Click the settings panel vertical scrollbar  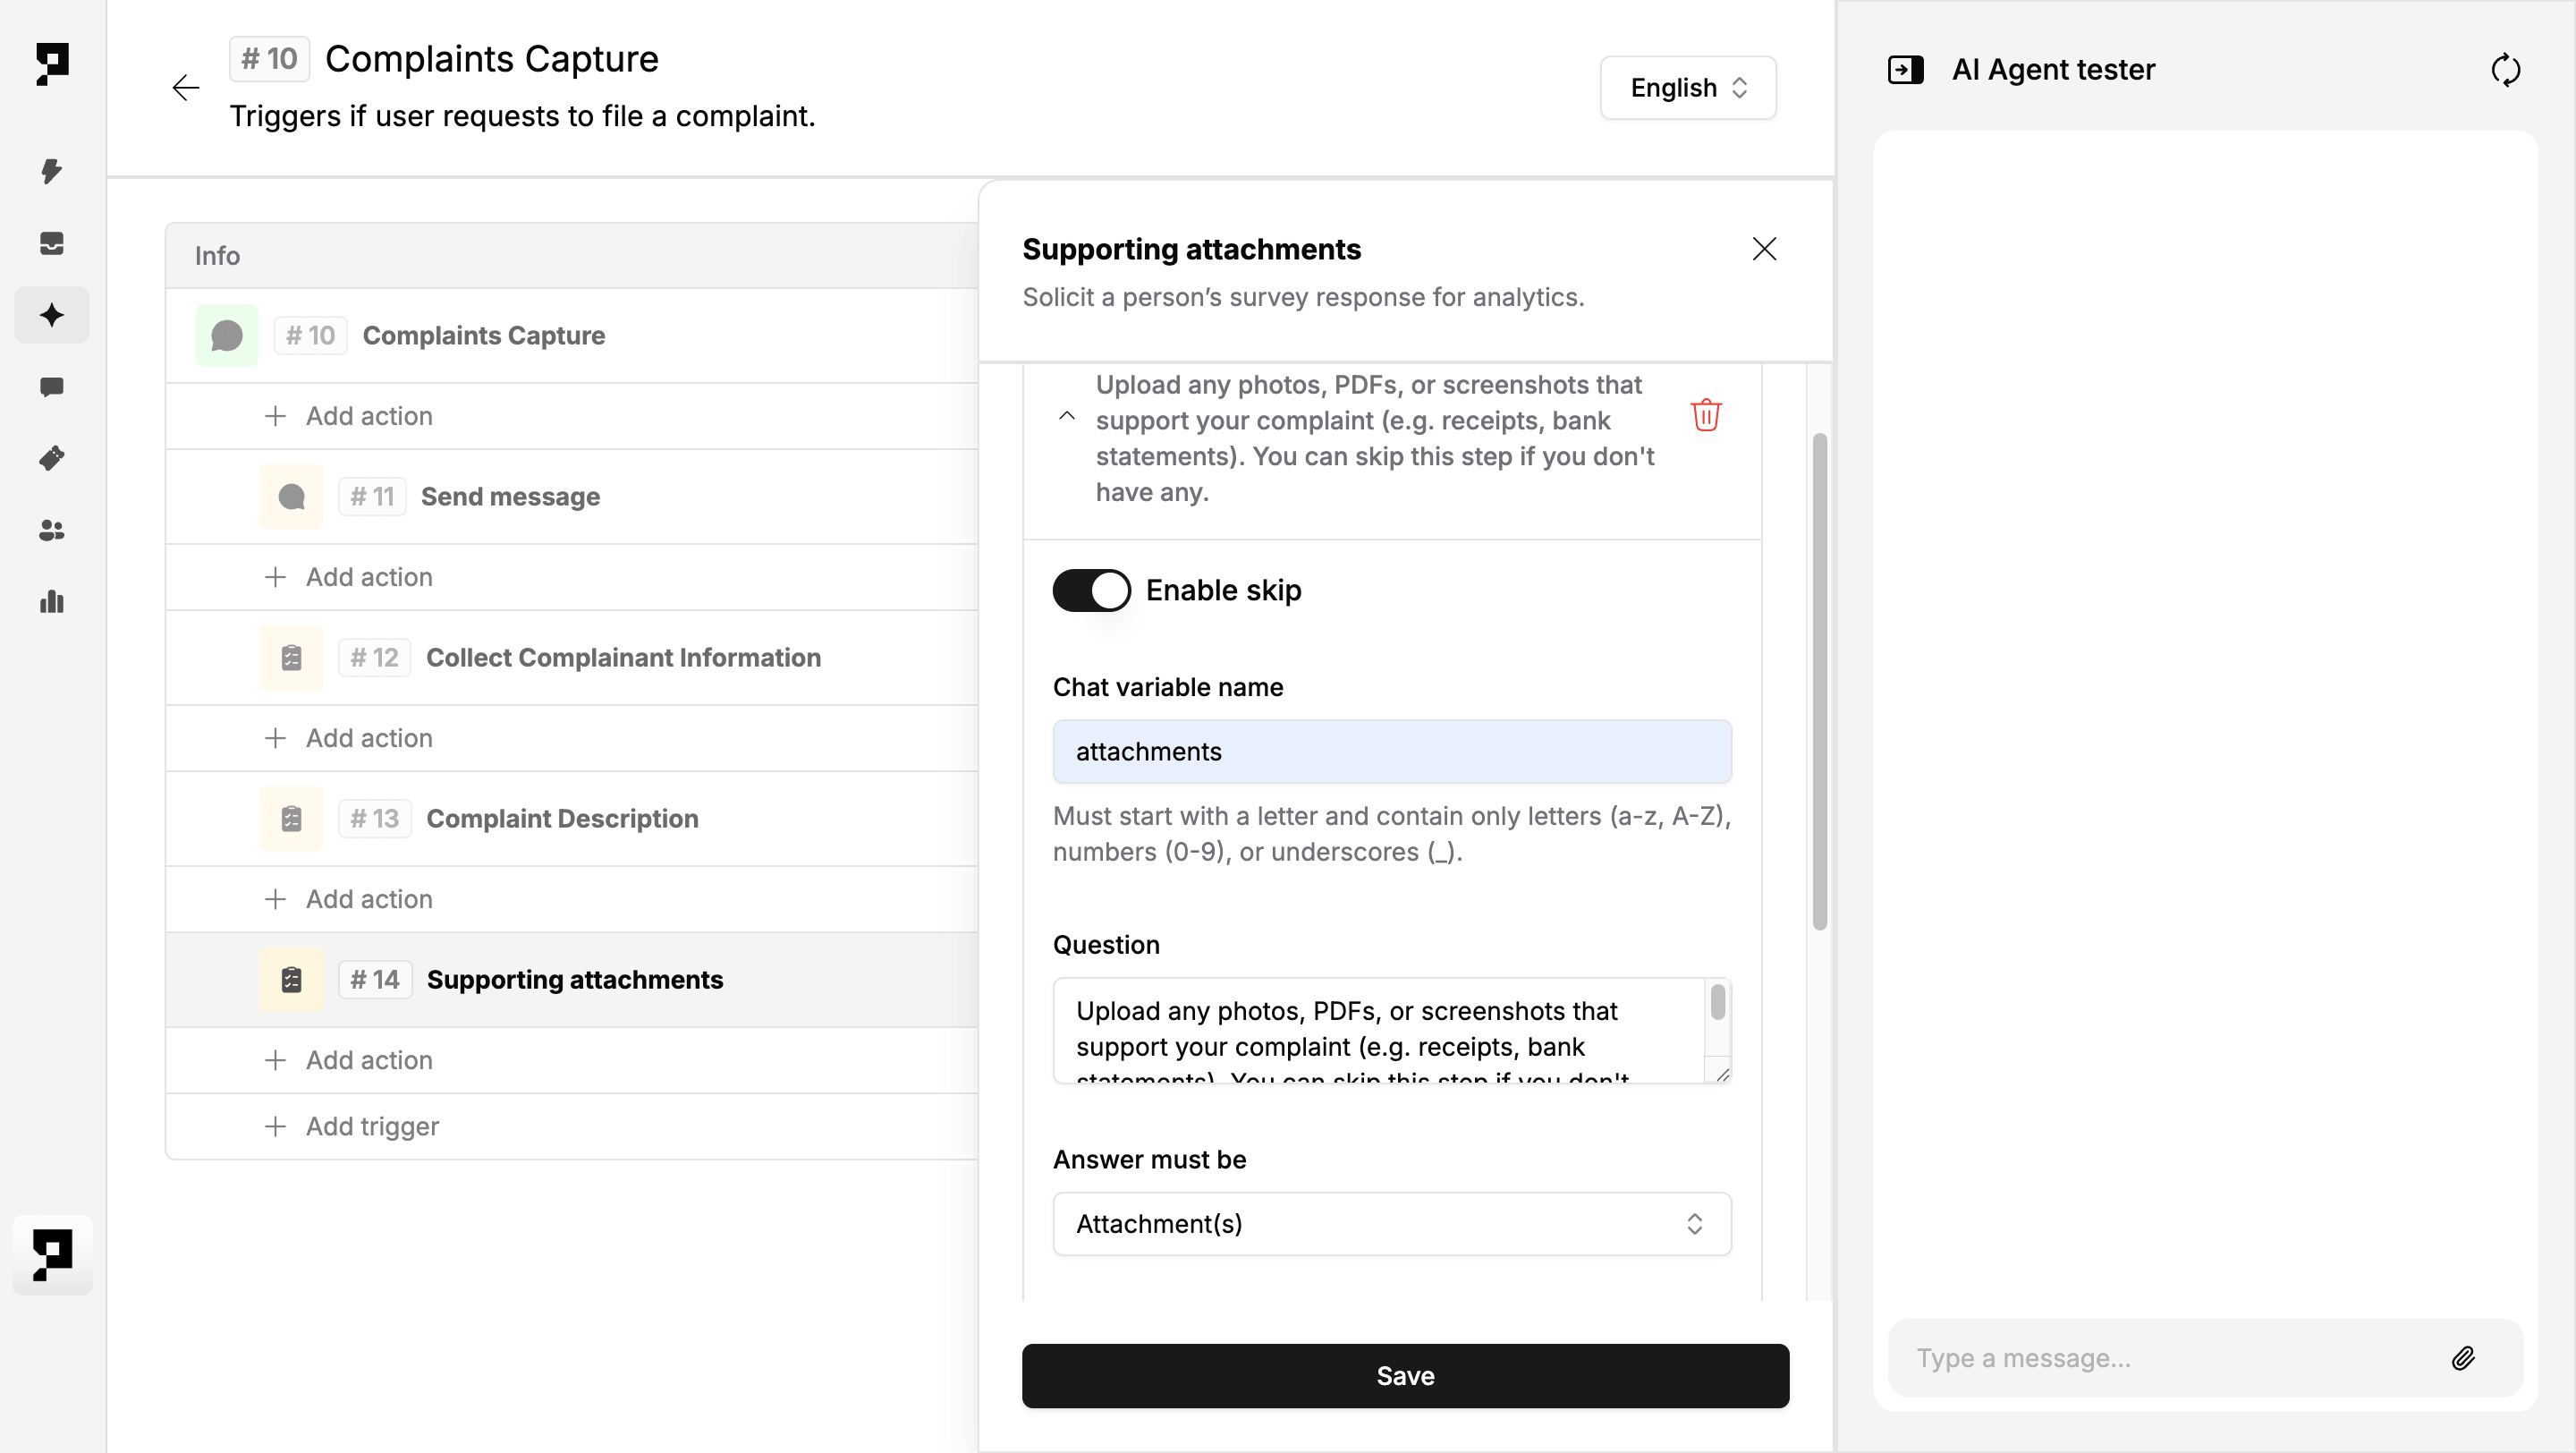1819,680
